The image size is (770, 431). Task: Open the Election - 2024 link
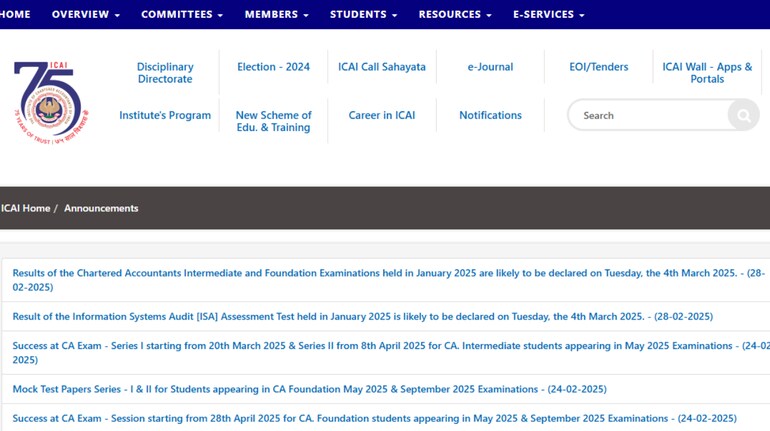coord(274,67)
